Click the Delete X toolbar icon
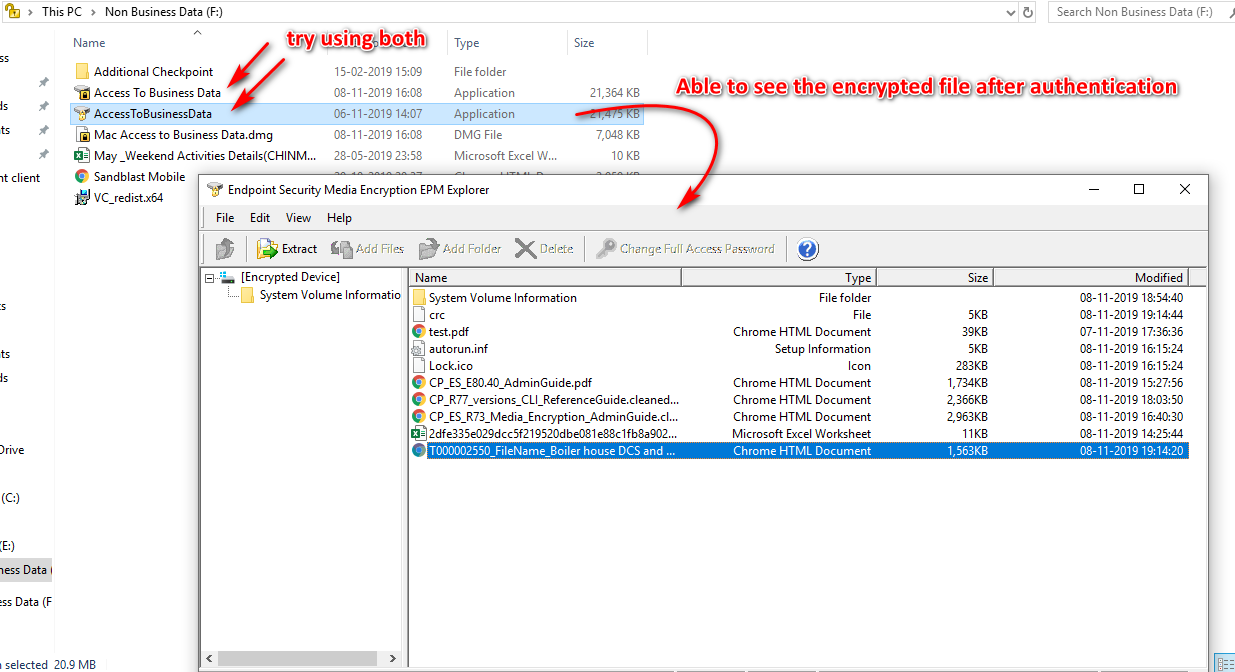 tap(525, 249)
